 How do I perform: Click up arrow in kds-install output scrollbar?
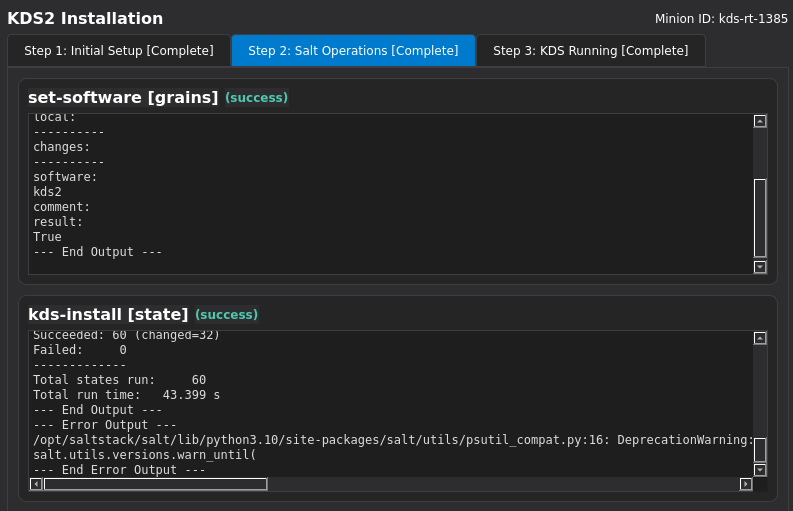pos(760,338)
